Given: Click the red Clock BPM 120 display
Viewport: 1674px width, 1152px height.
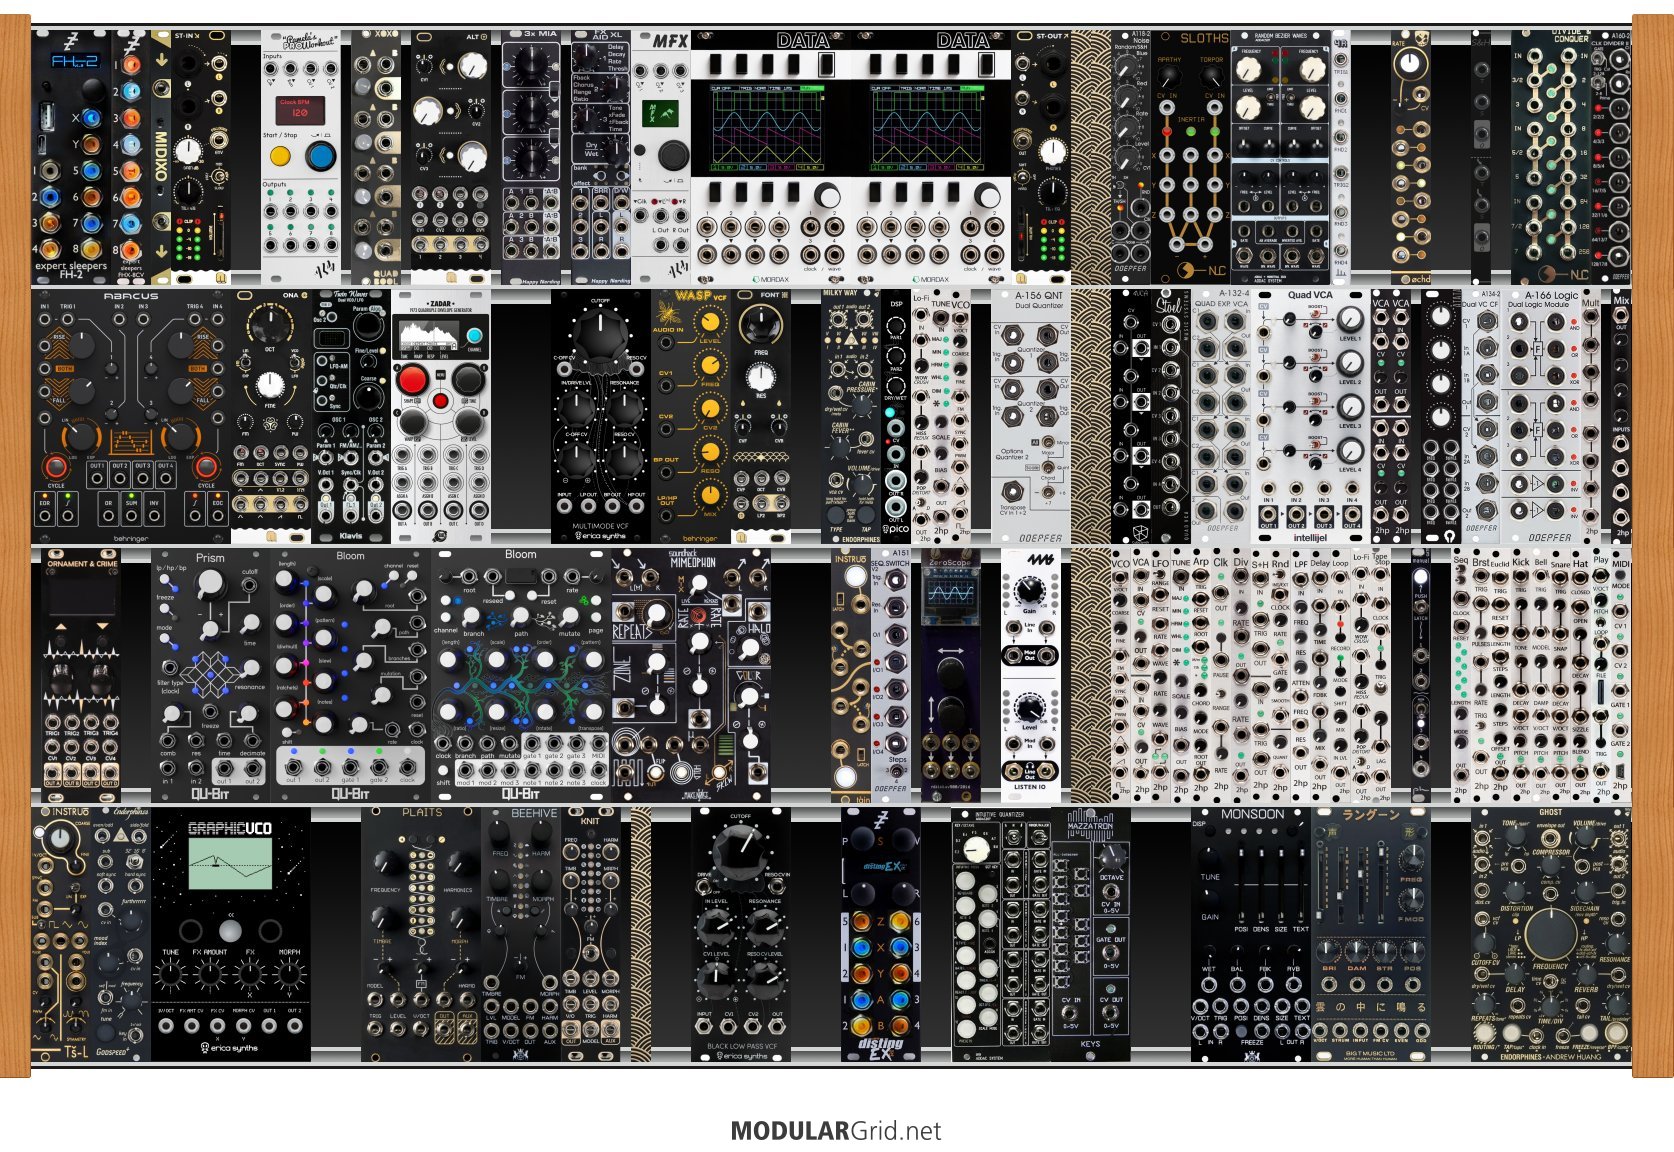Looking at the screenshot, I should tap(301, 111).
